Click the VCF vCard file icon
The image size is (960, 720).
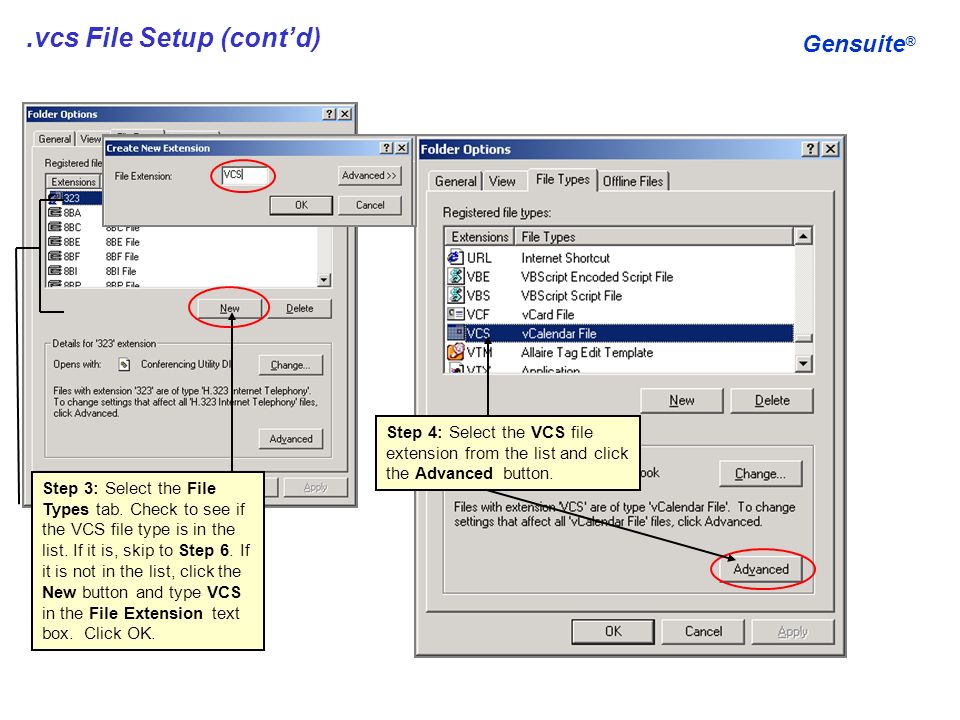pos(456,314)
